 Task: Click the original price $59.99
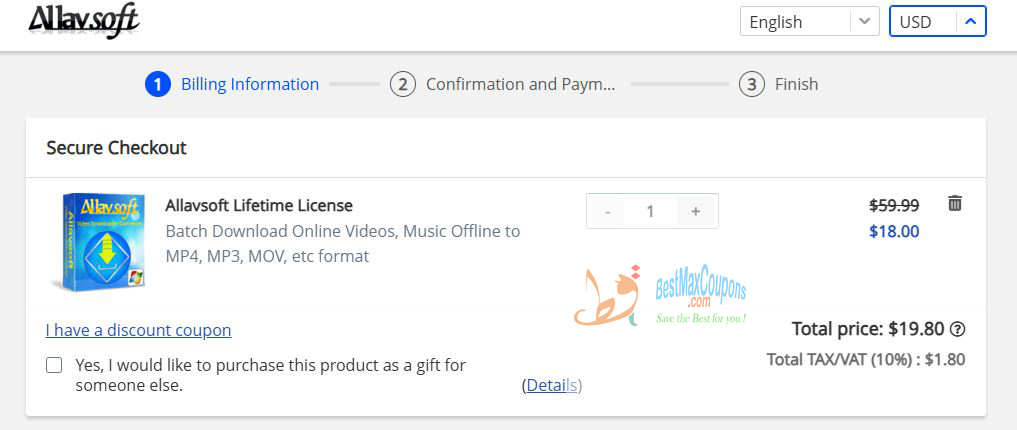click(894, 206)
